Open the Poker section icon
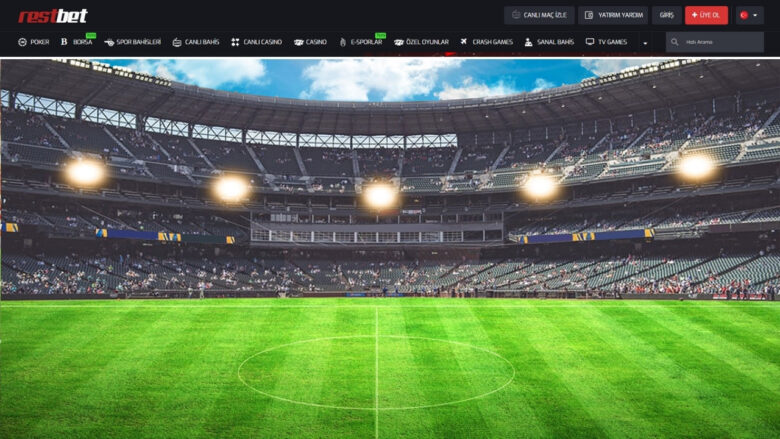 coord(22,42)
